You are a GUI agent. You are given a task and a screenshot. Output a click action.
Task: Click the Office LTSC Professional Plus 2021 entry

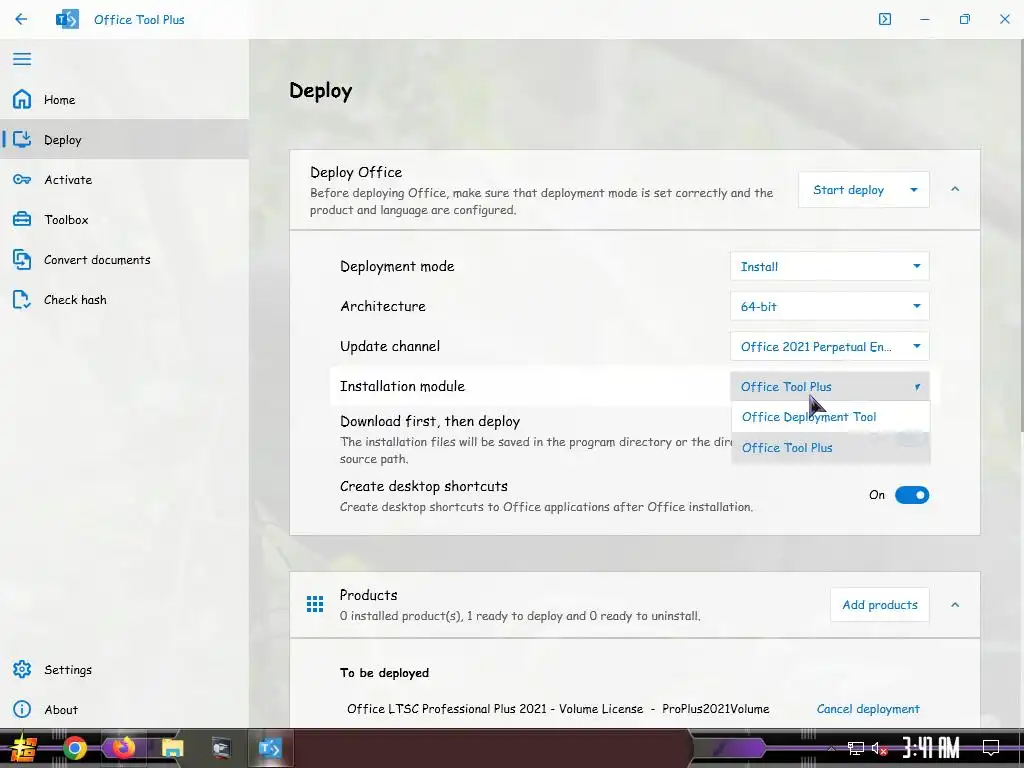click(558, 709)
